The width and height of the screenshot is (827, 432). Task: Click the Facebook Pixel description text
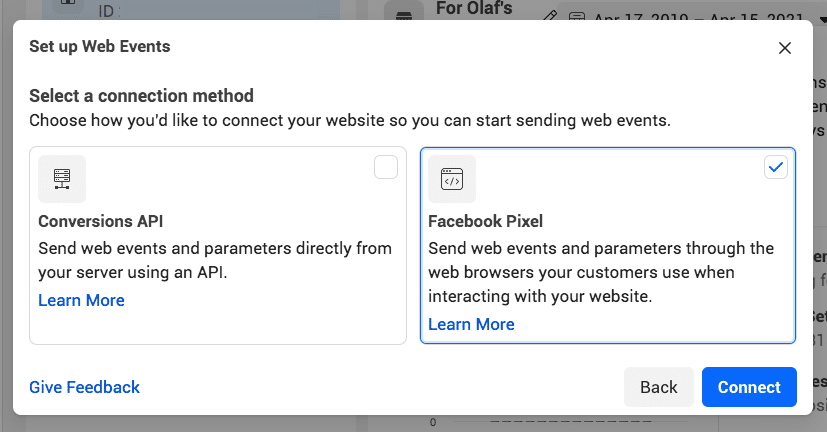(600, 272)
